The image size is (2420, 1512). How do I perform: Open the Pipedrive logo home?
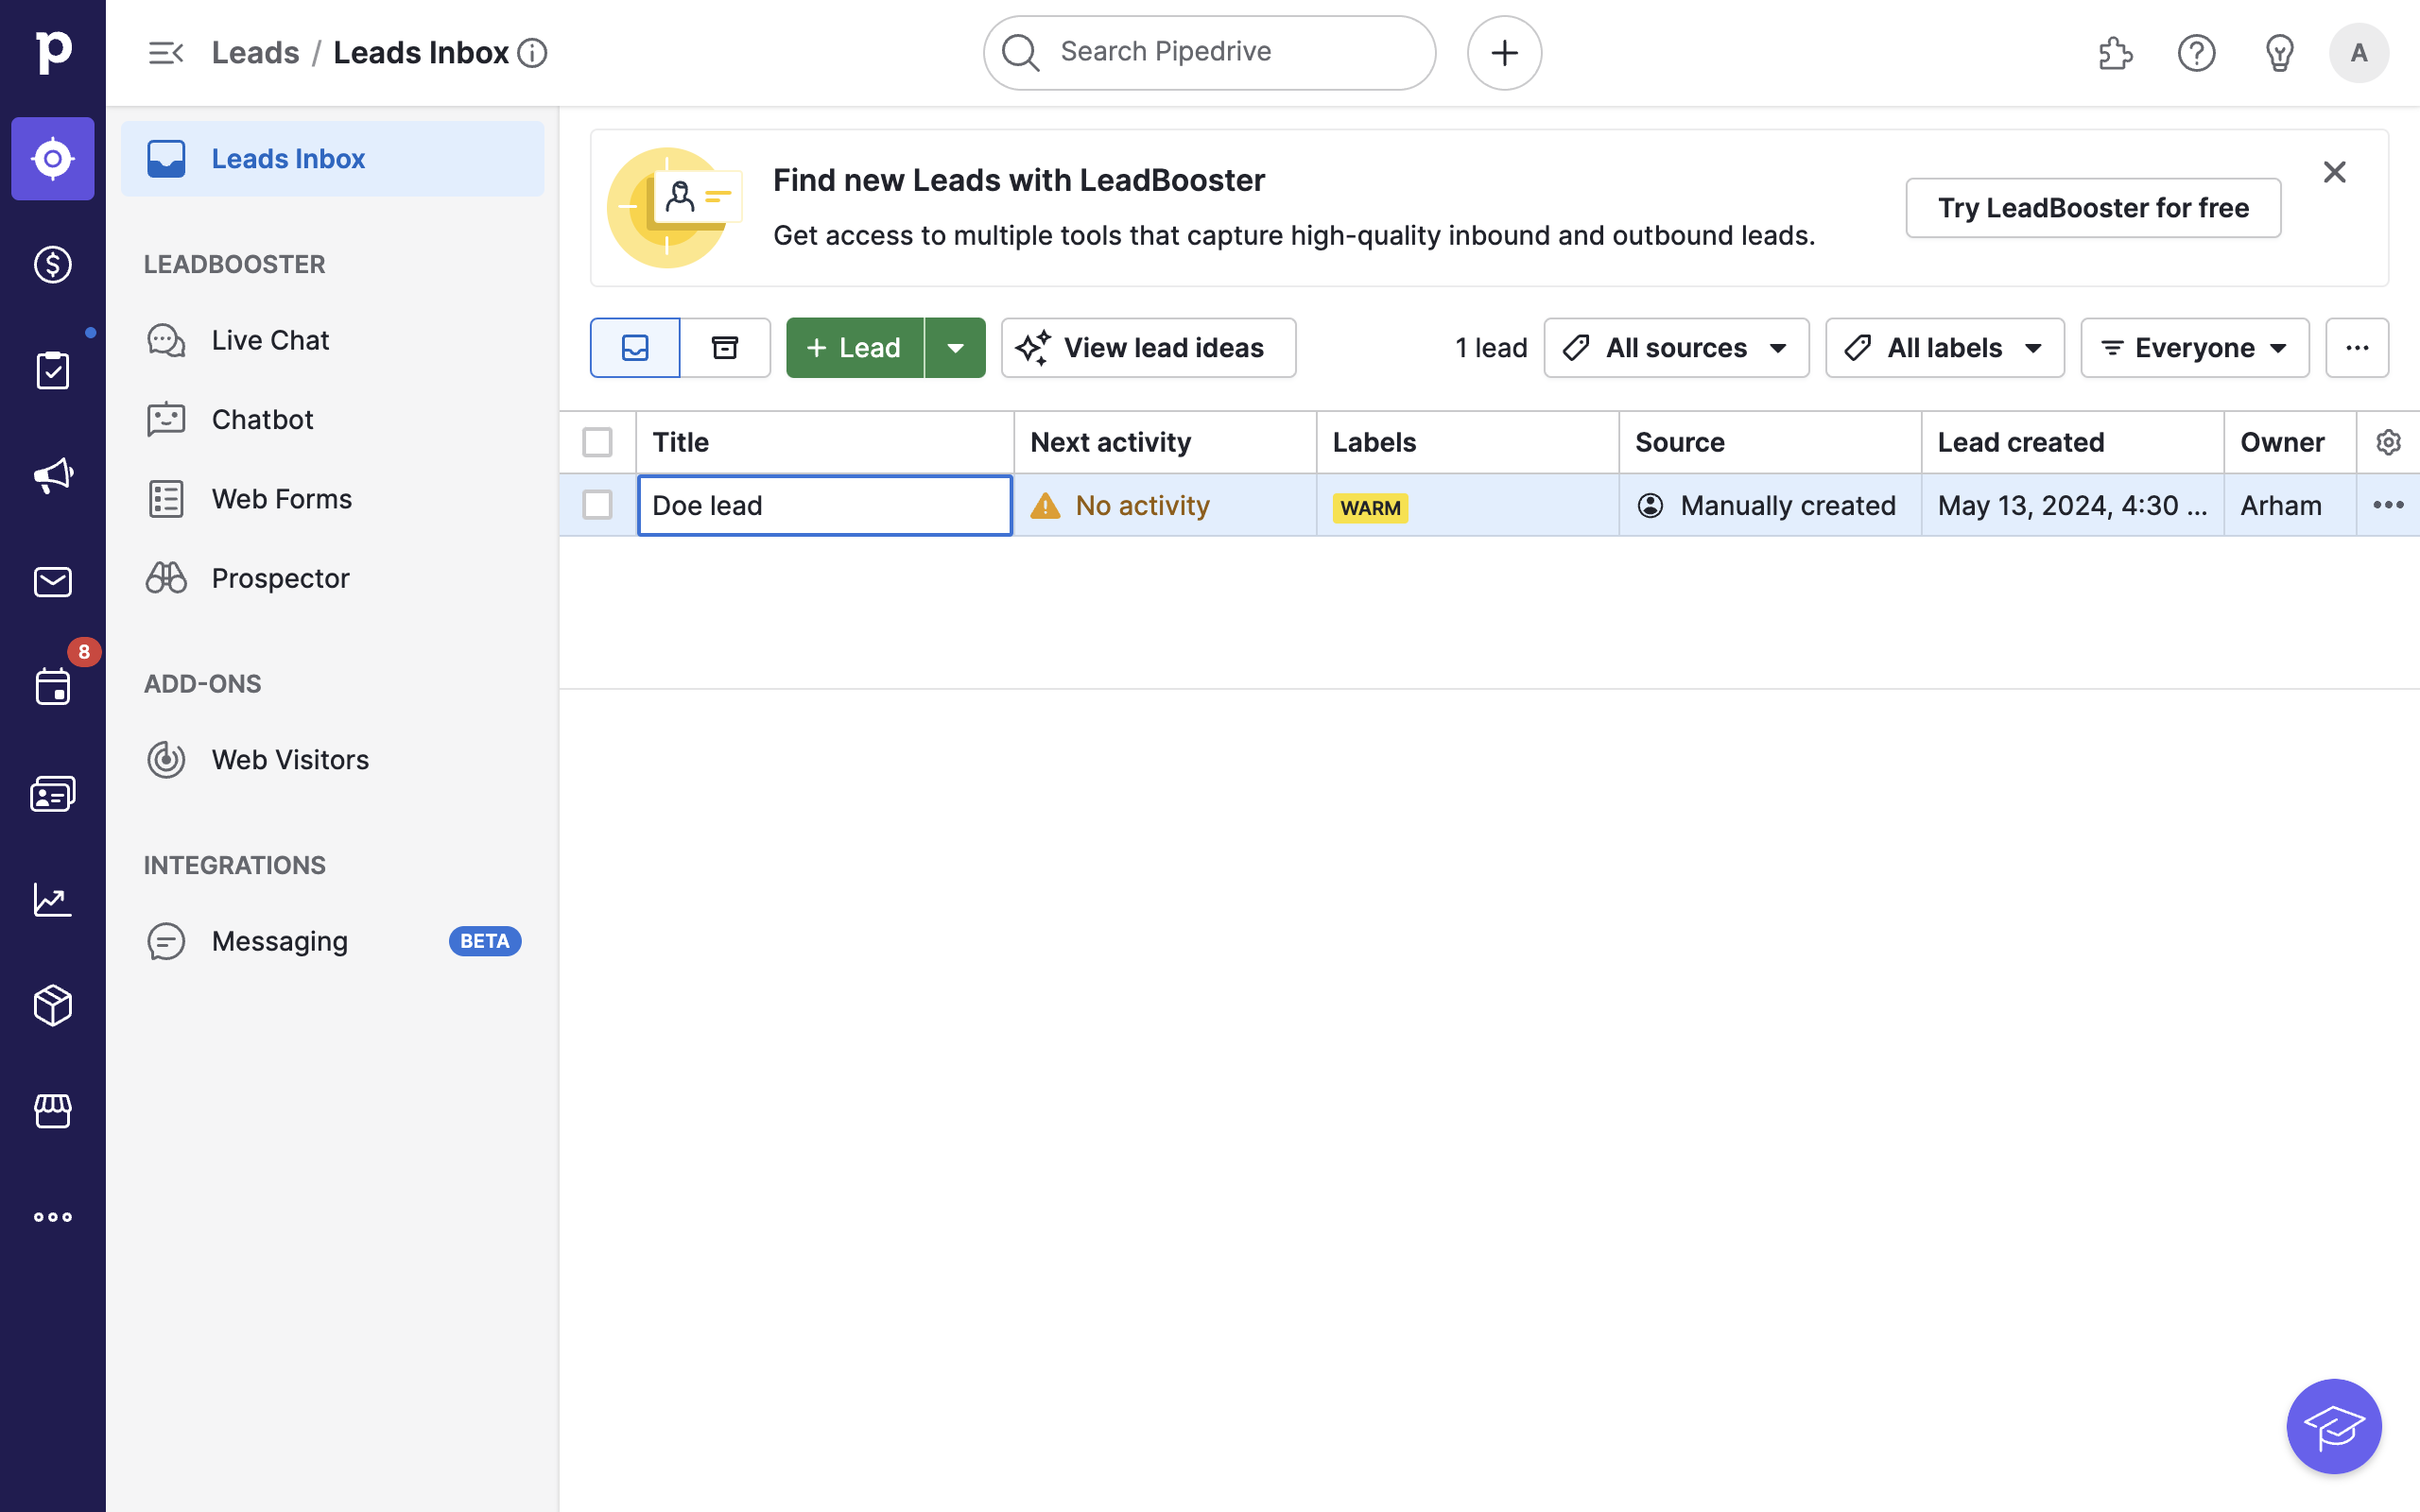(53, 52)
